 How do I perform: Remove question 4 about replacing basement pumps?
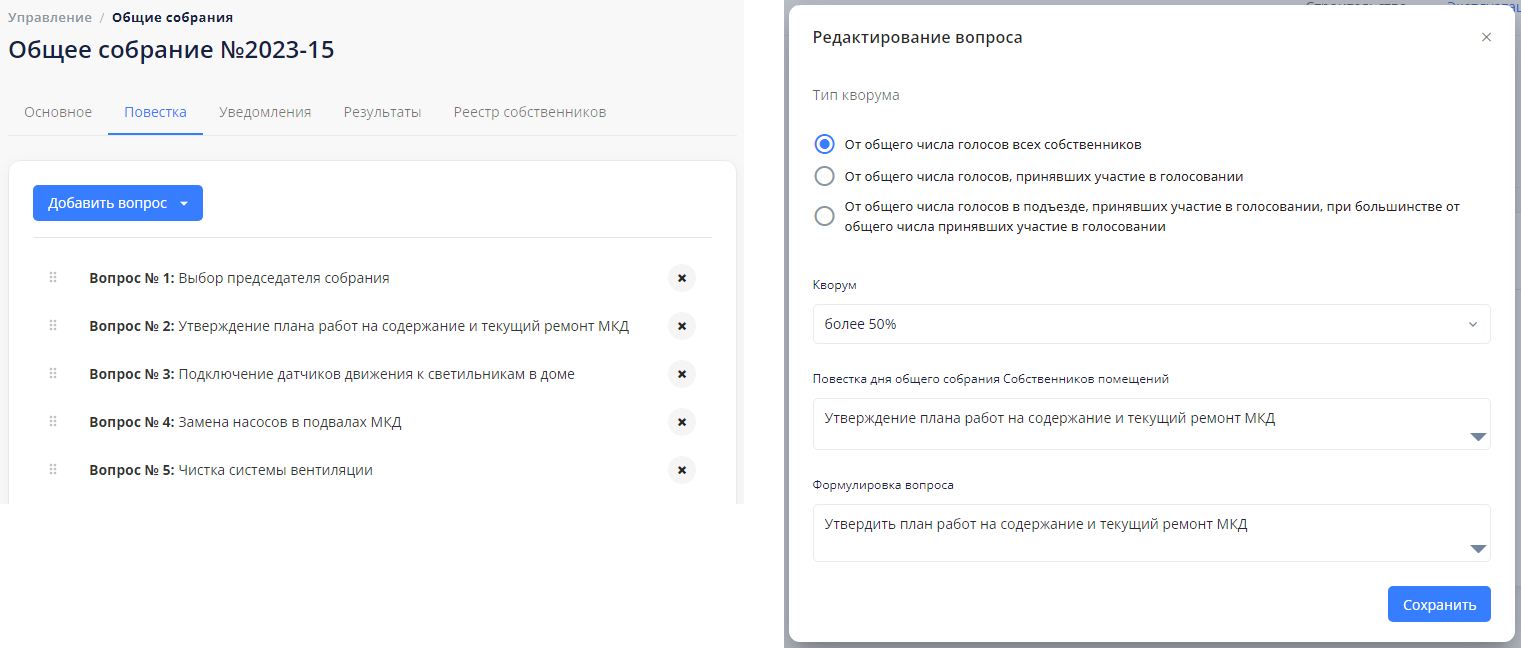point(681,422)
